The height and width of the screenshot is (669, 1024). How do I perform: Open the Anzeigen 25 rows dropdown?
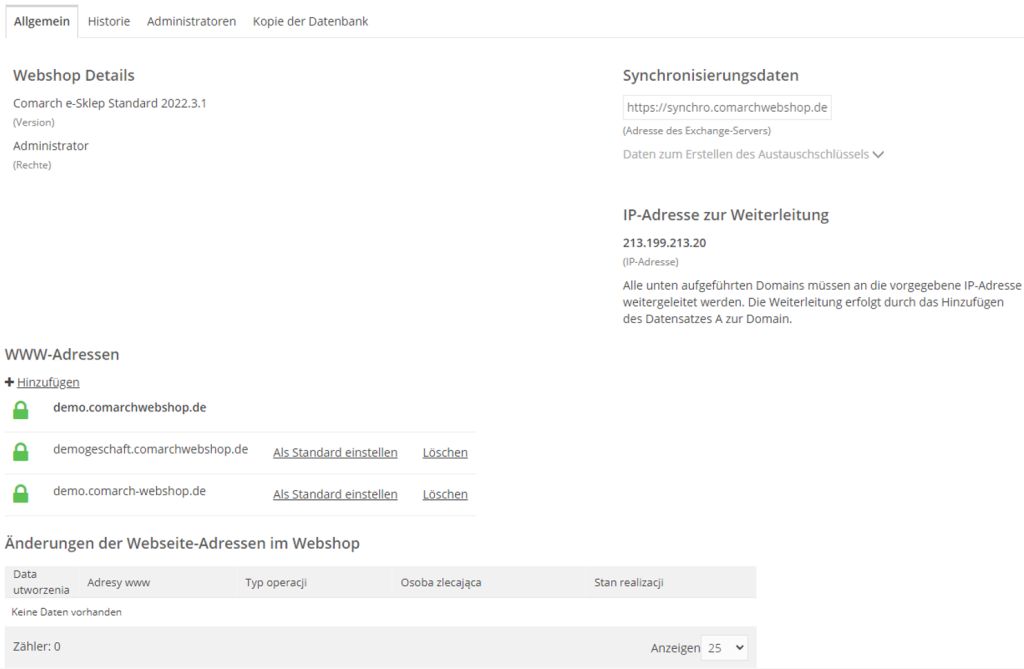(724, 647)
